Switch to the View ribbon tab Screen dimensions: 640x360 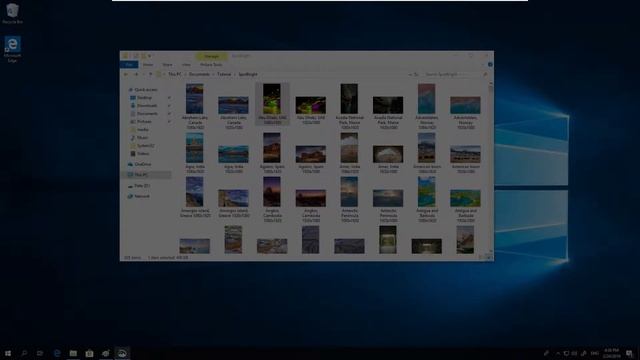[186, 64]
